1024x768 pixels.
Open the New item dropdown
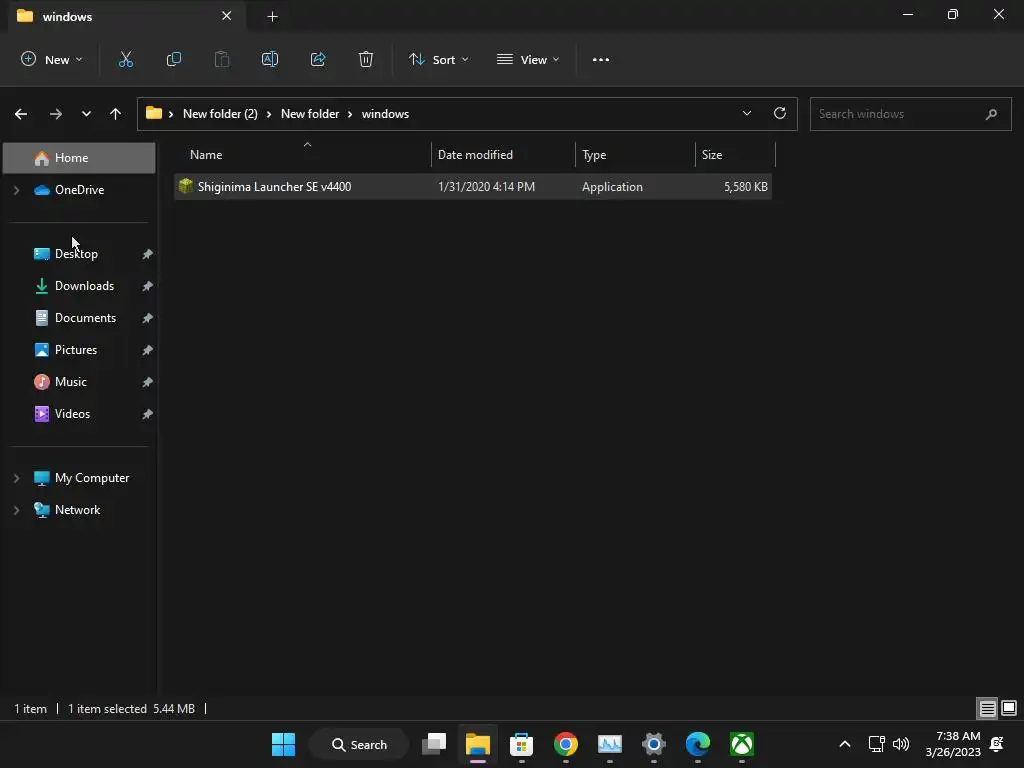pyautogui.click(x=52, y=59)
